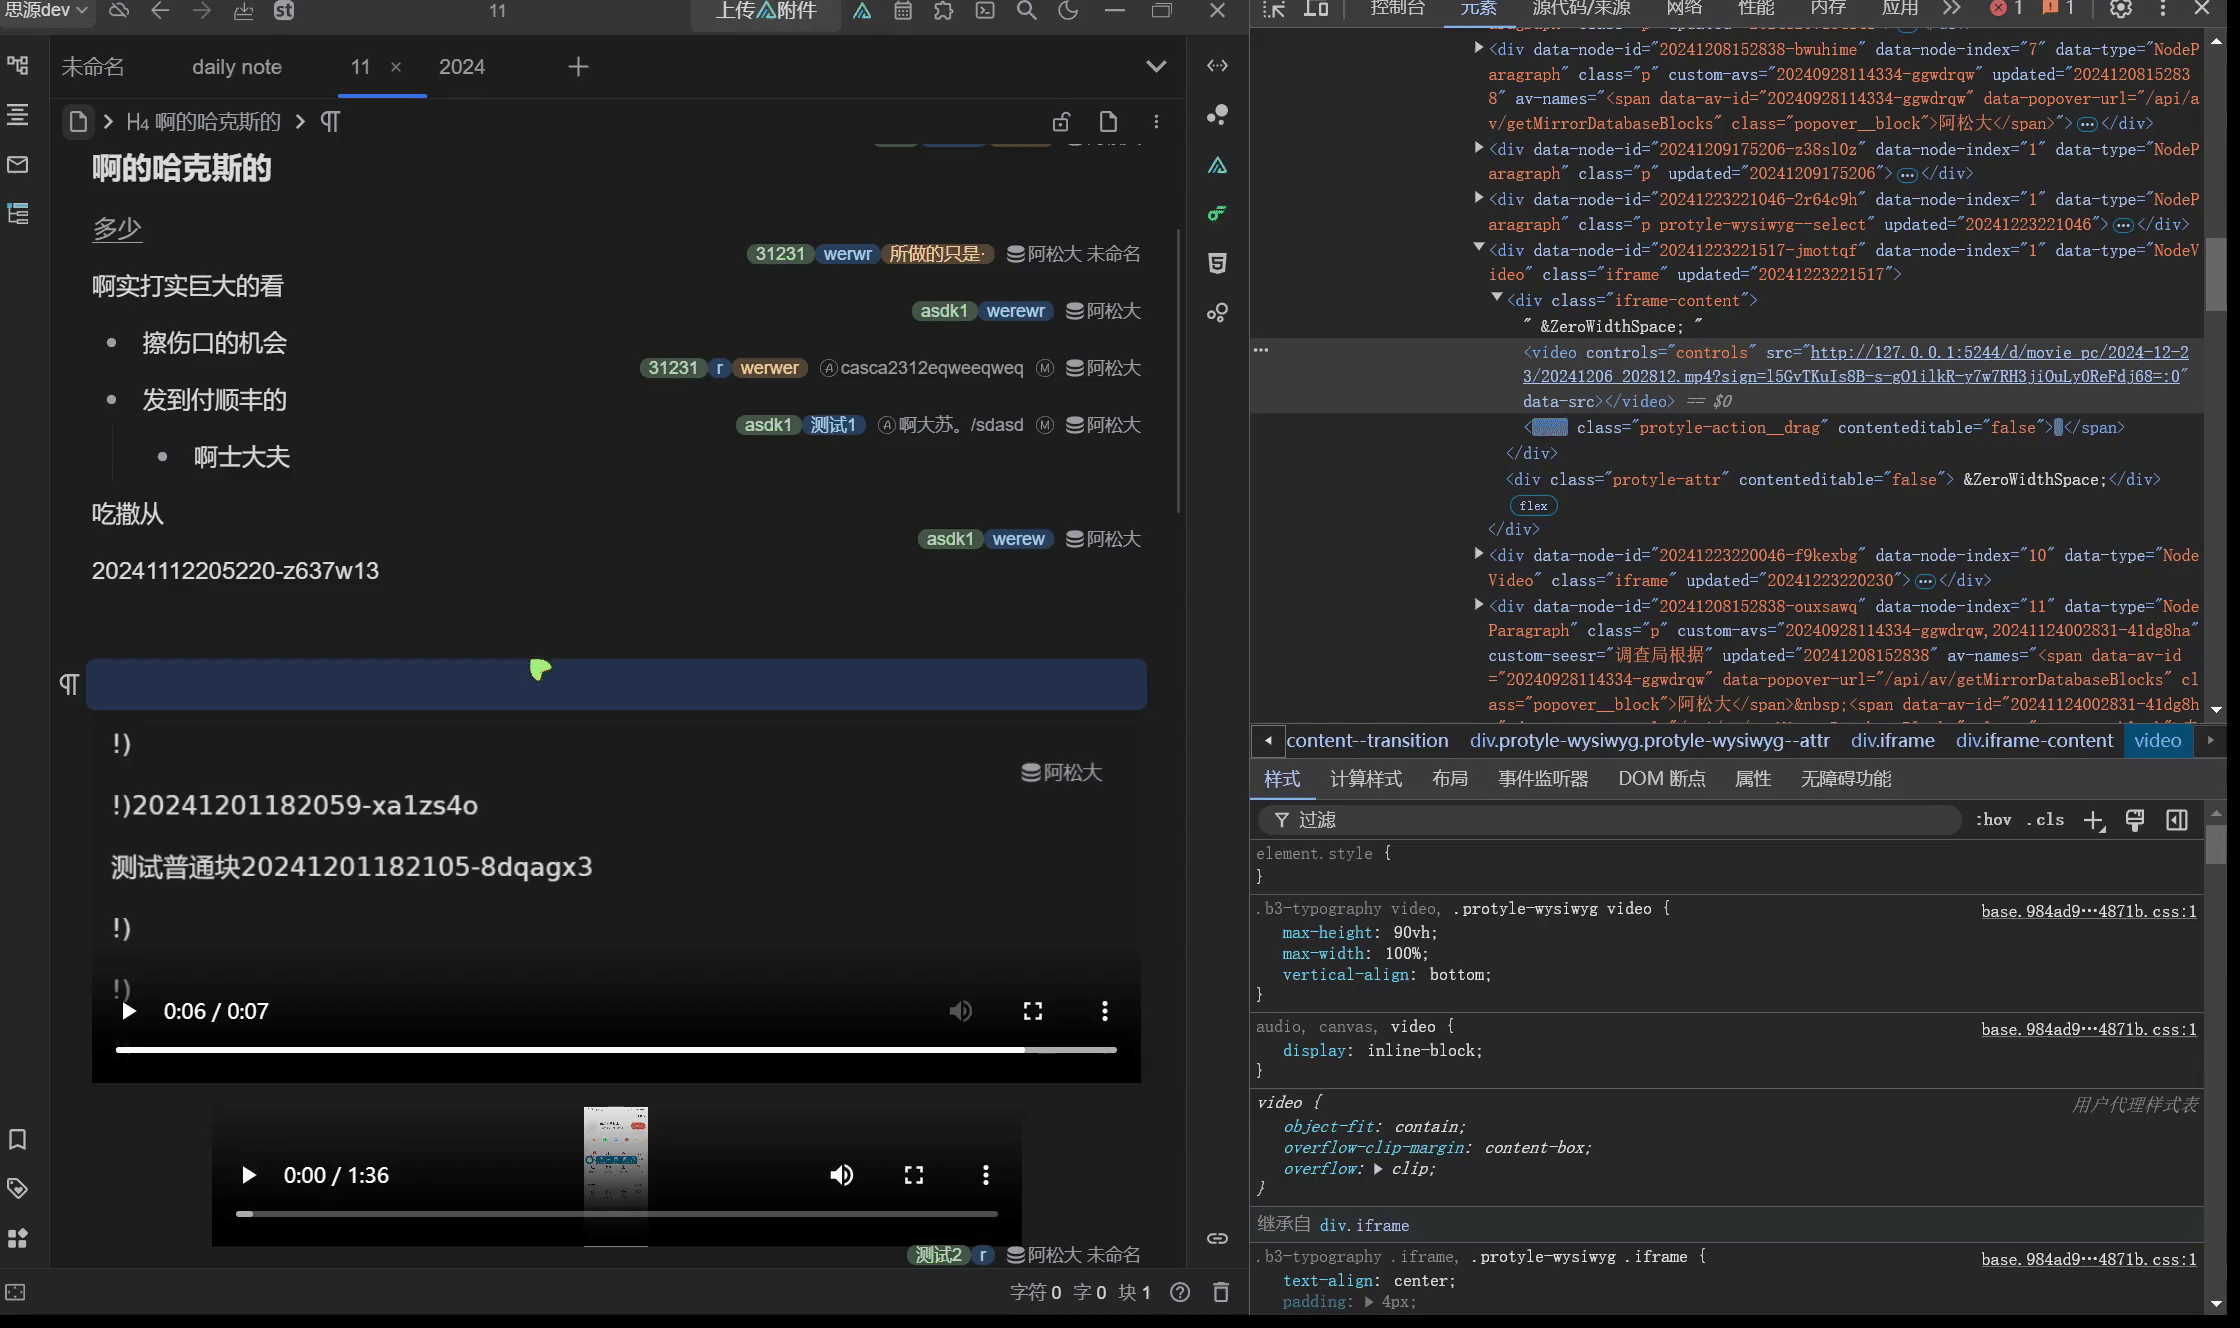The height and width of the screenshot is (1328, 2240).
Task: Switch to the daily note tab
Action: tap(237, 67)
